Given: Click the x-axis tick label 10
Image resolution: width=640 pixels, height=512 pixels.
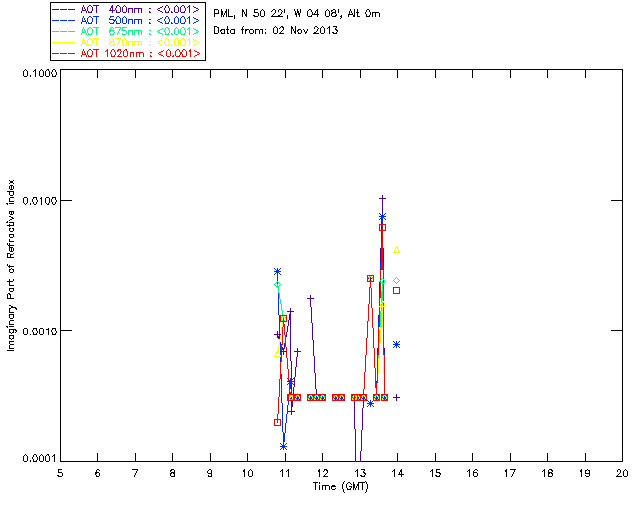Looking at the screenshot, I should (x=247, y=473).
